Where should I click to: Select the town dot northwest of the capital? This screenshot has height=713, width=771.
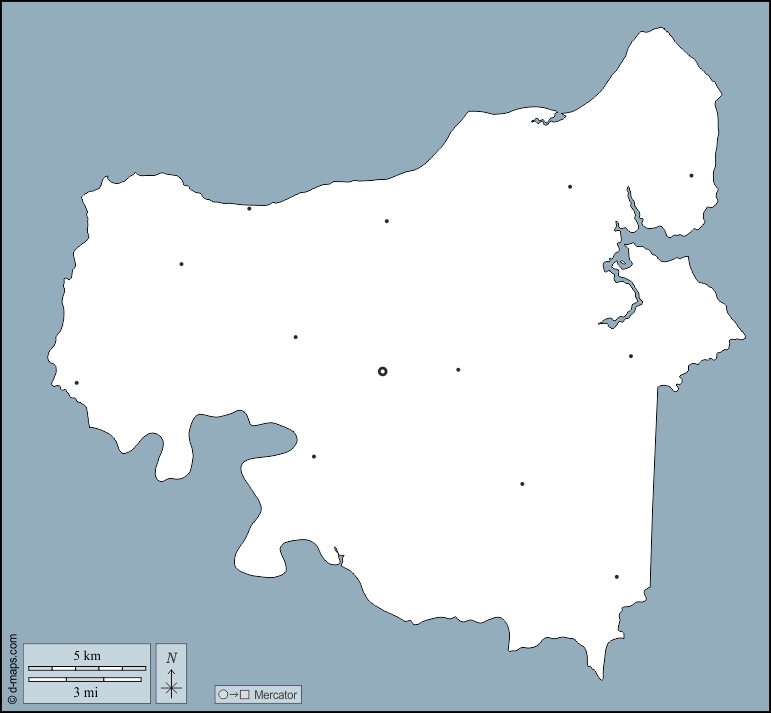(295, 337)
